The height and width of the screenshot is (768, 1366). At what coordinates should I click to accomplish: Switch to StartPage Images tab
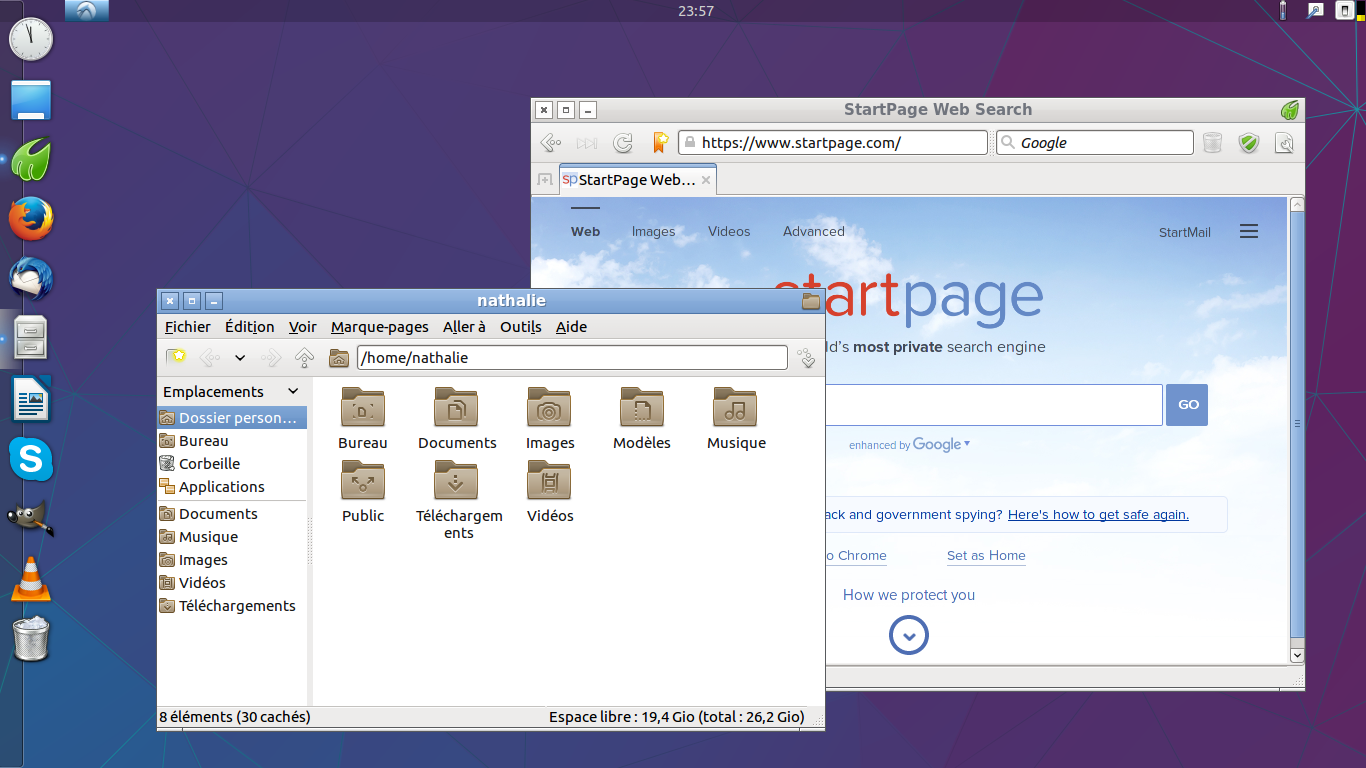[x=653, y=231]
